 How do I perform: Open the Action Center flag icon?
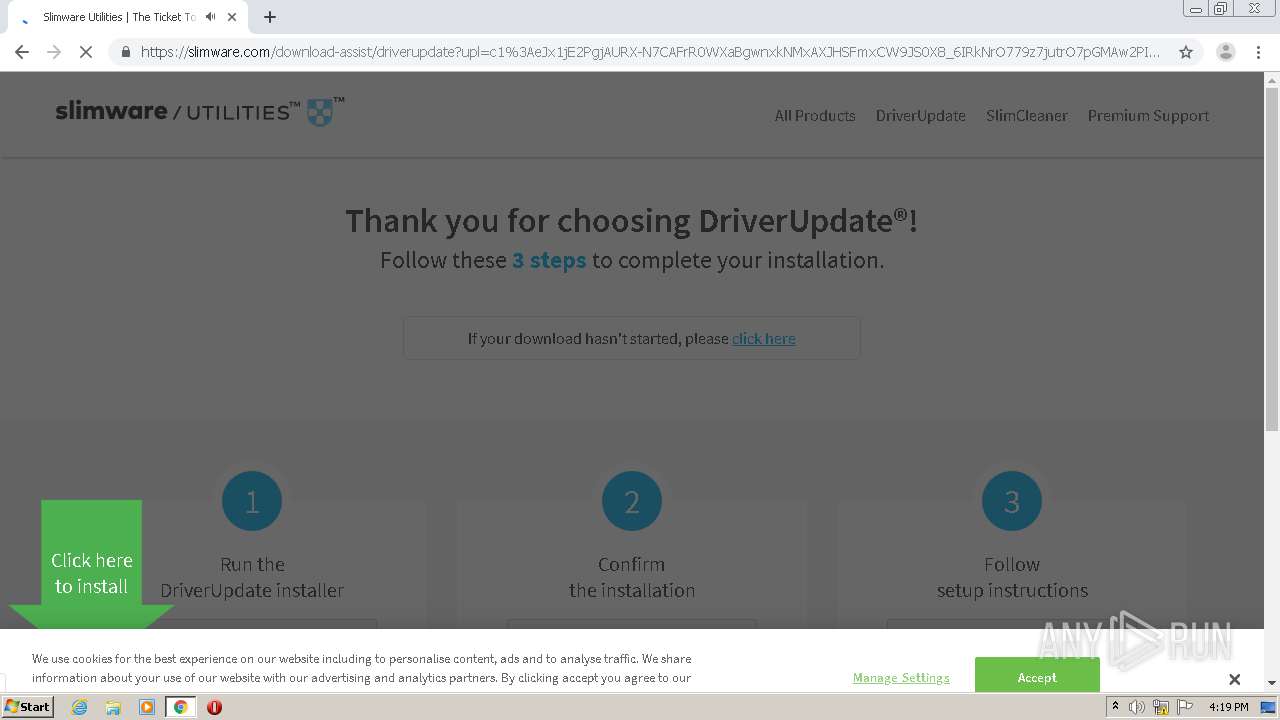pos(1185,707)
